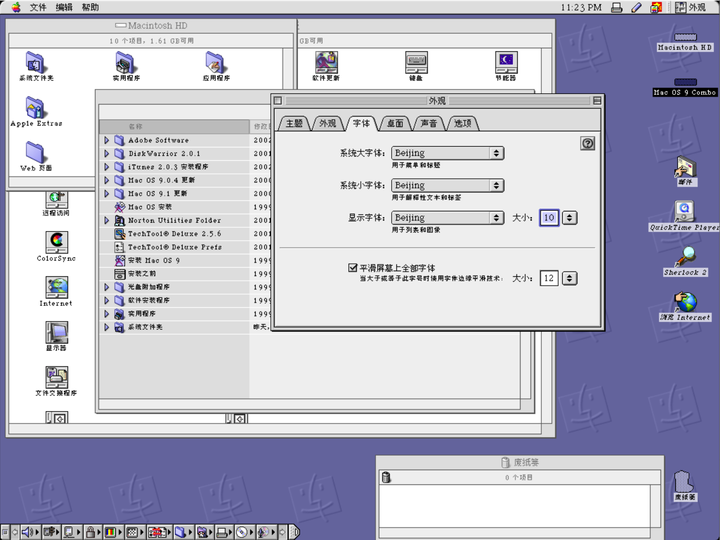Viewport: 720px width, 540px height.
Task: Open the 系统大字体 font dropdown
Action: coord(448,153)
